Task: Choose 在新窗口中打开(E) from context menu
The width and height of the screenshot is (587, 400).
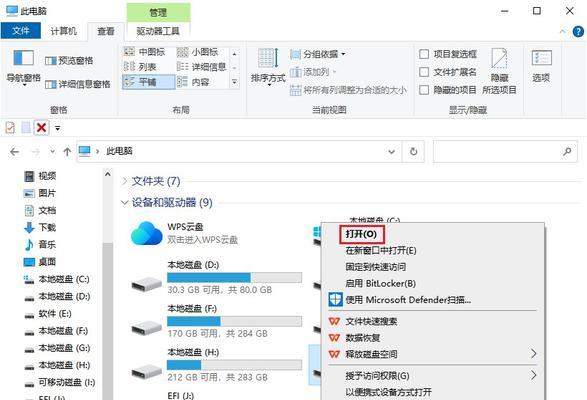Action: (x=381, y=251)
